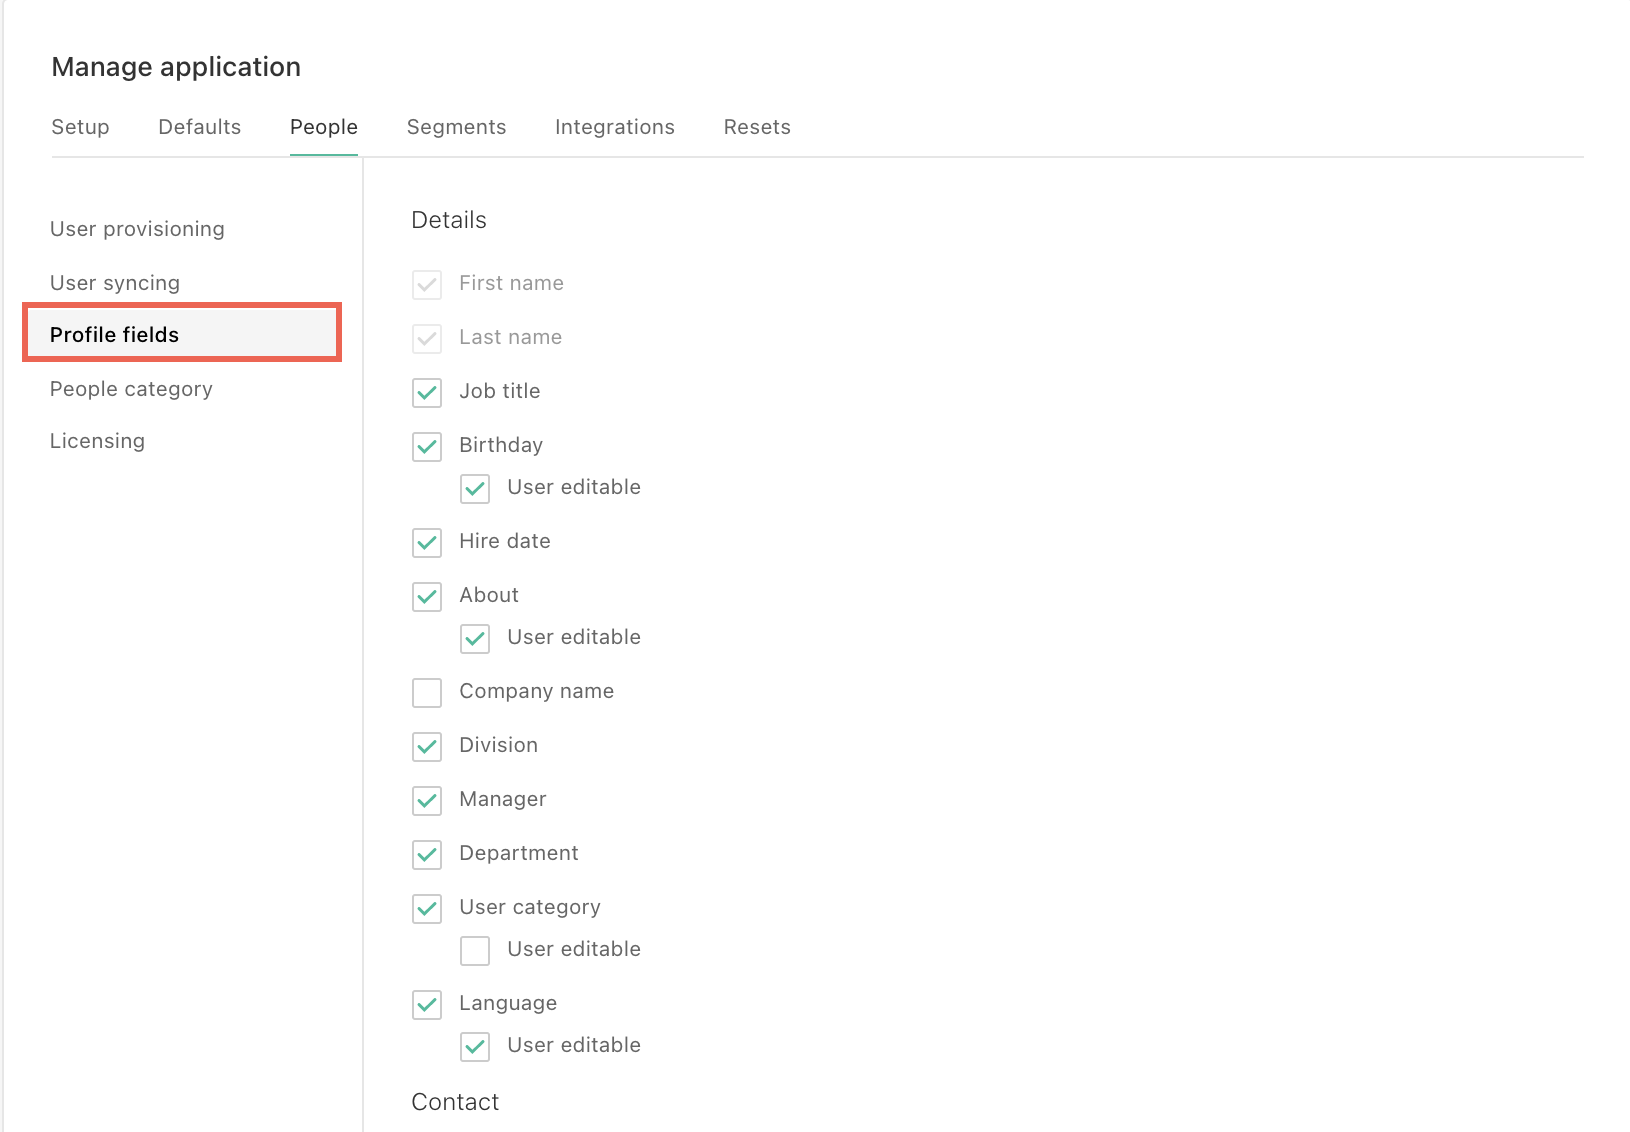Open the Setup tab
1630x1132 pixels.
80,127
